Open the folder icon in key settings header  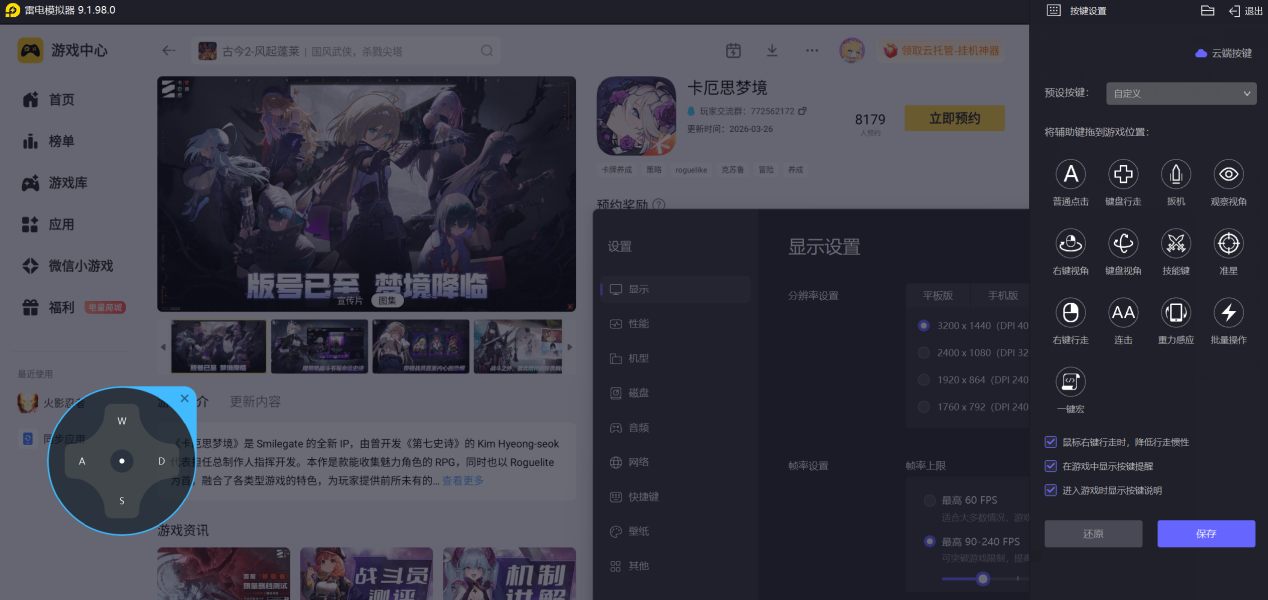(1207, 10)
